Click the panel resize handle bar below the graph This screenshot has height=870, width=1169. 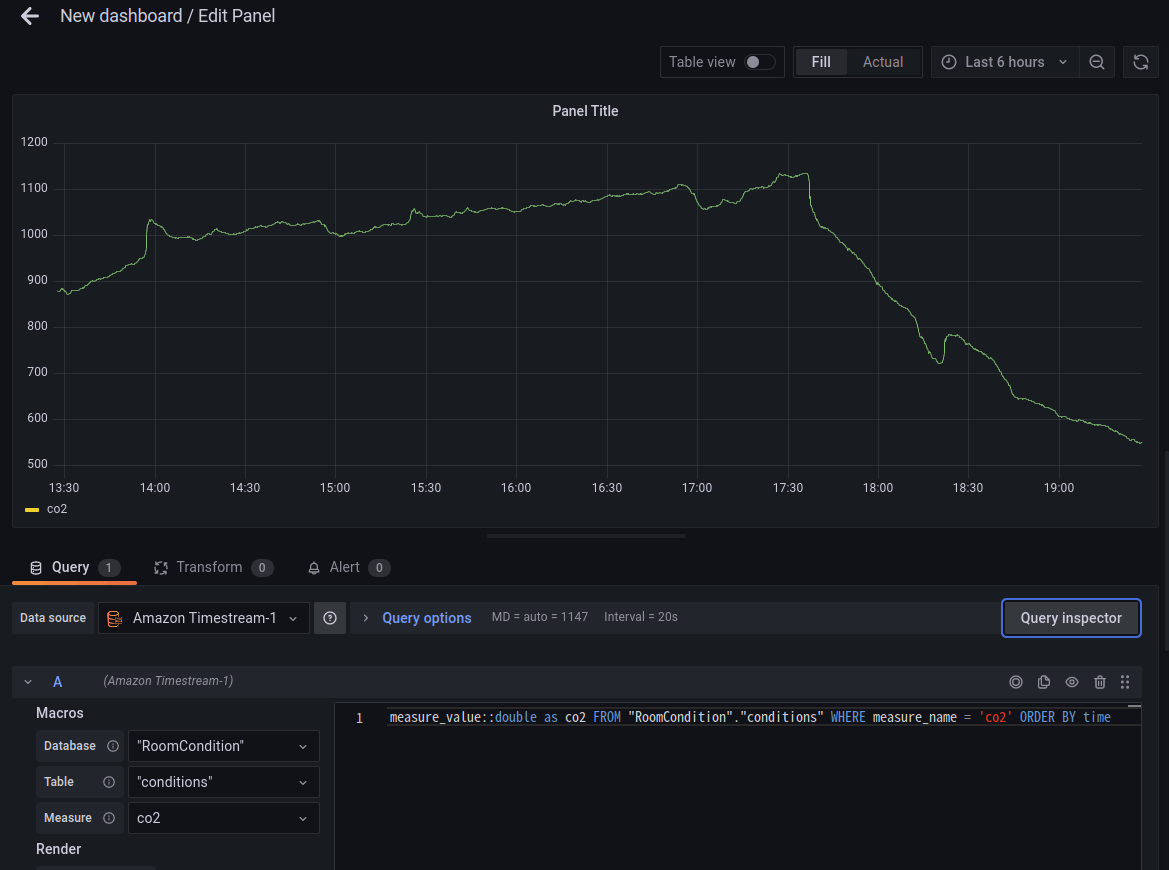click(x=585, y=536)
